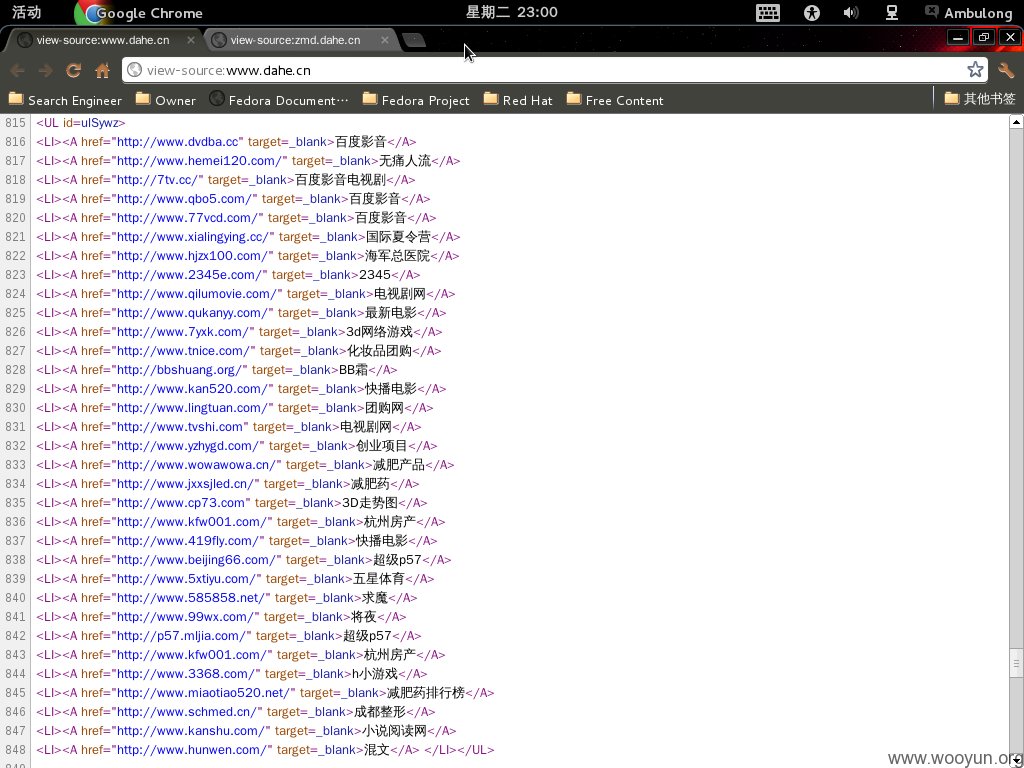
Task: Click the http://www.kanshu.com/ link
Action: pyautogui.click(x=191, y=730)
